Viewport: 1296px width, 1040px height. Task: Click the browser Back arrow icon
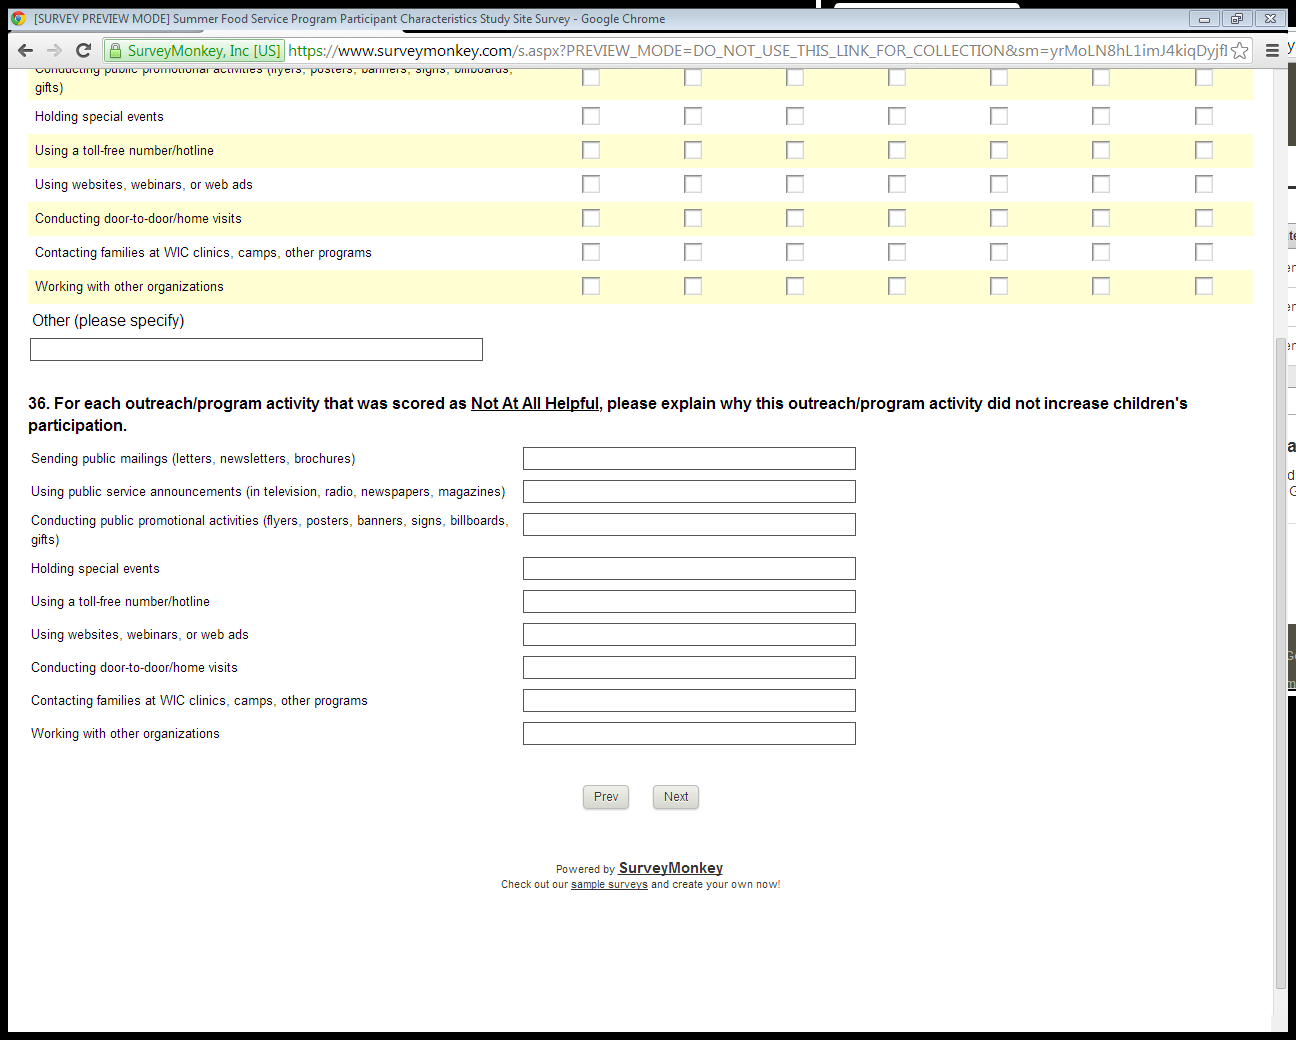(x=26, y=51)
